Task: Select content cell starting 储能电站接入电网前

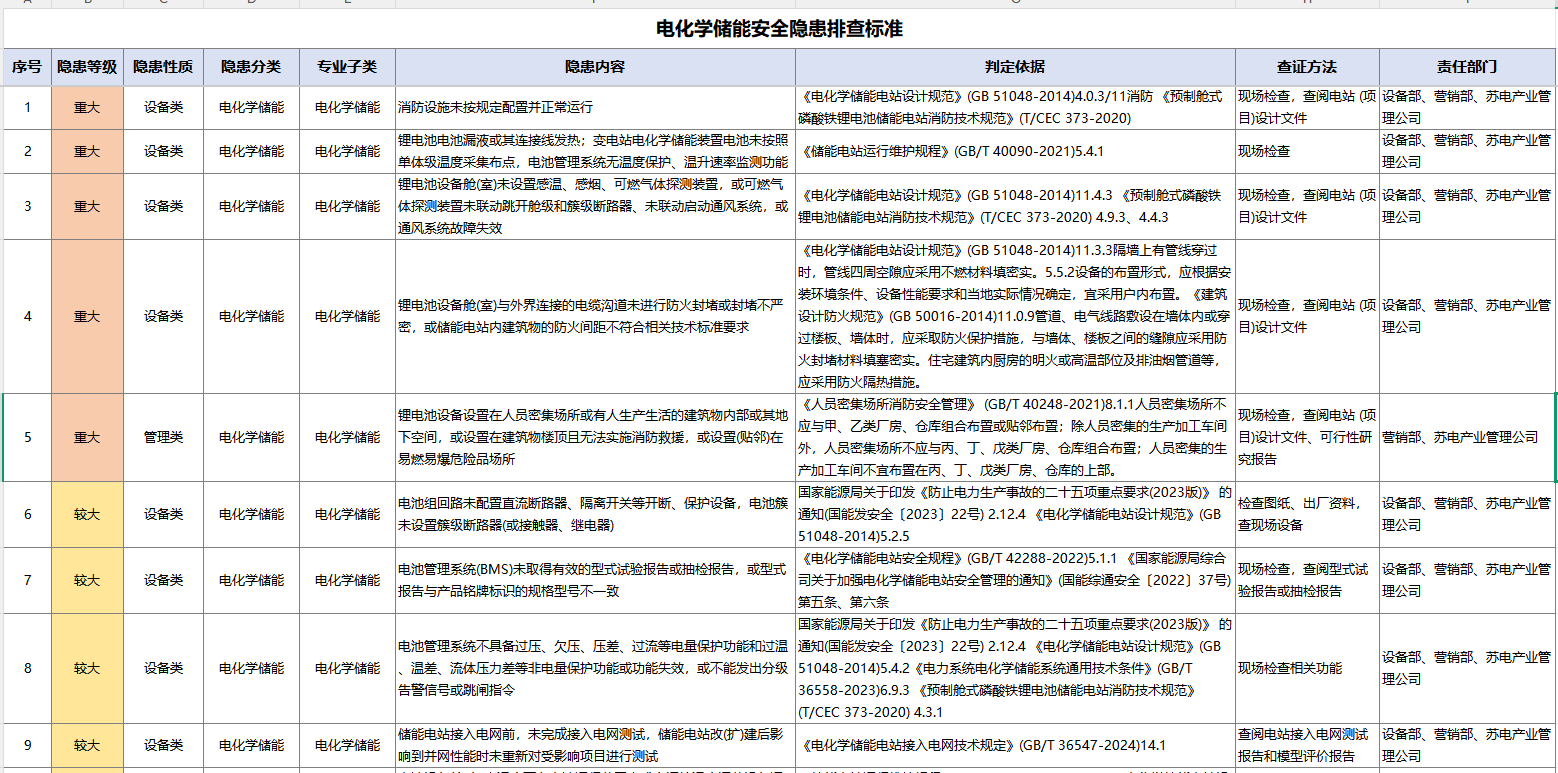Action: [595, 745]
